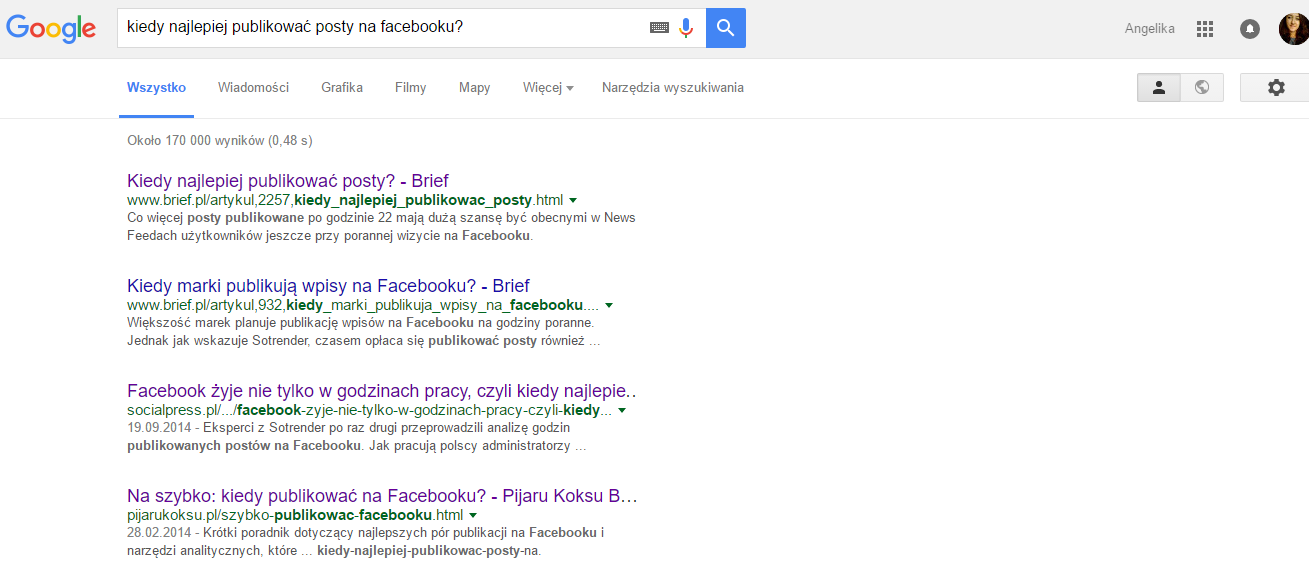Click the URL www.brief.pl/artykul,932
This screenshot has width=1309, height=571.
tap(363, 305)
